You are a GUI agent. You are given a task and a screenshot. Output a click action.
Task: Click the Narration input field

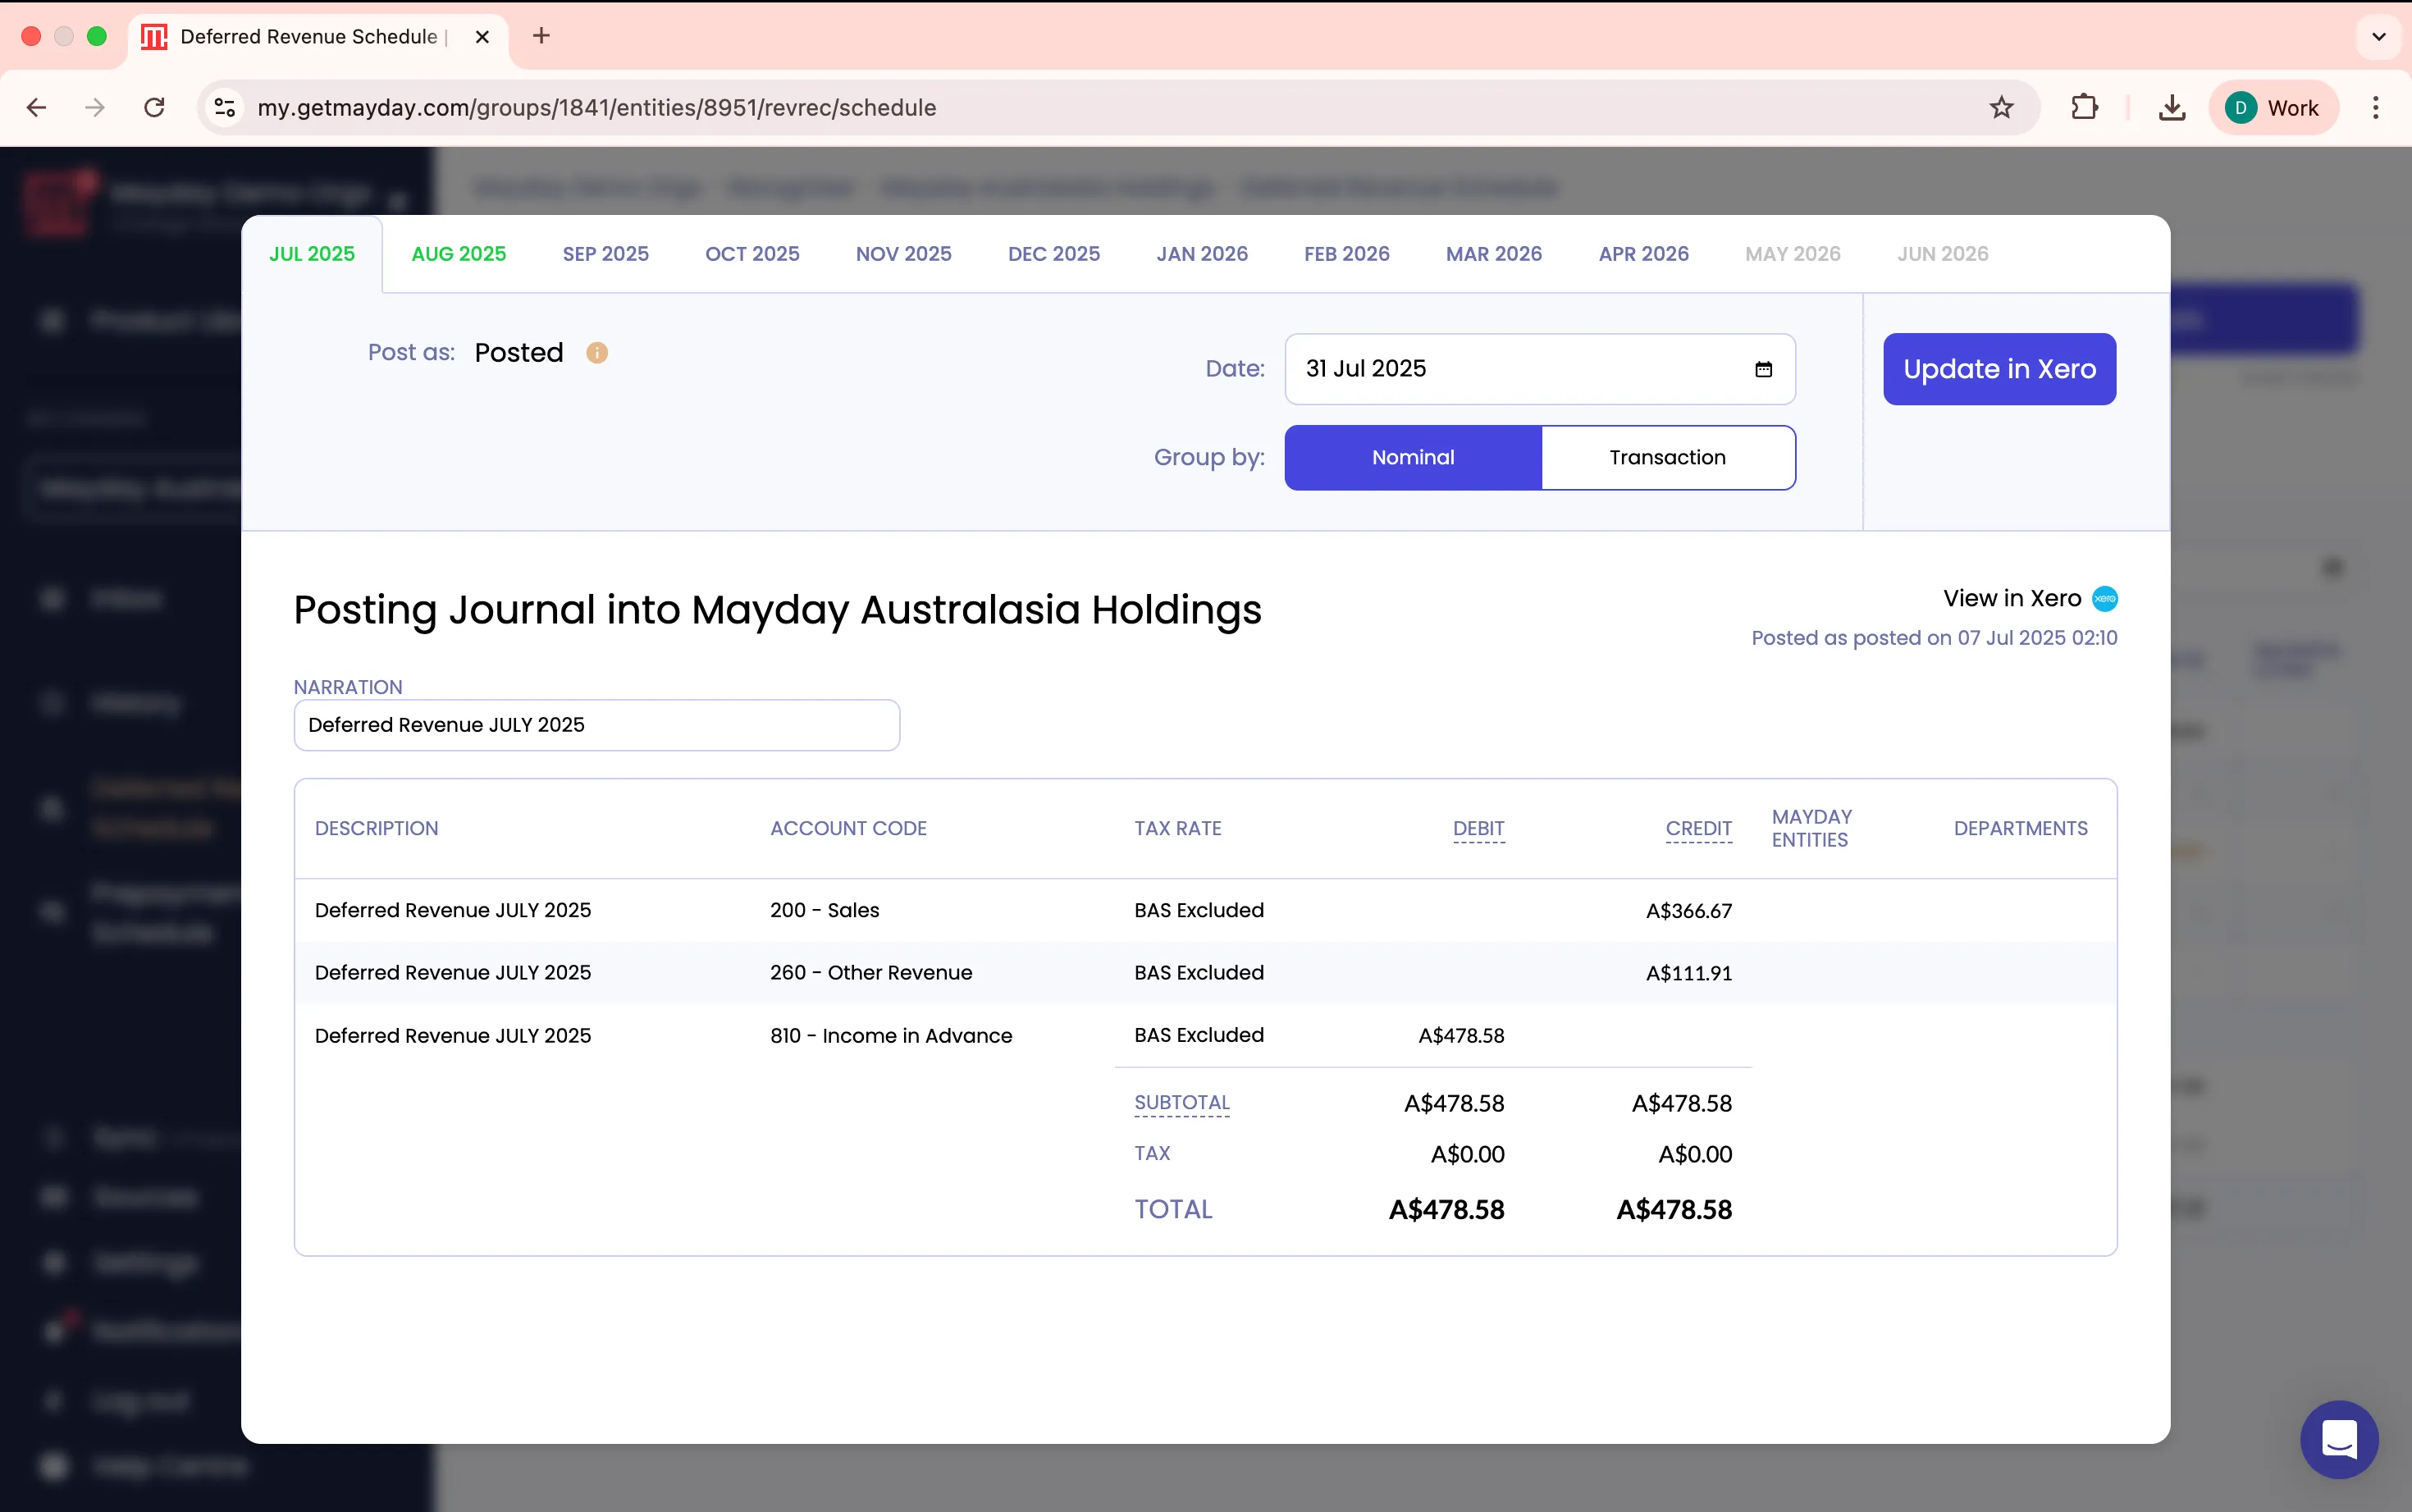tap(596, 725)
